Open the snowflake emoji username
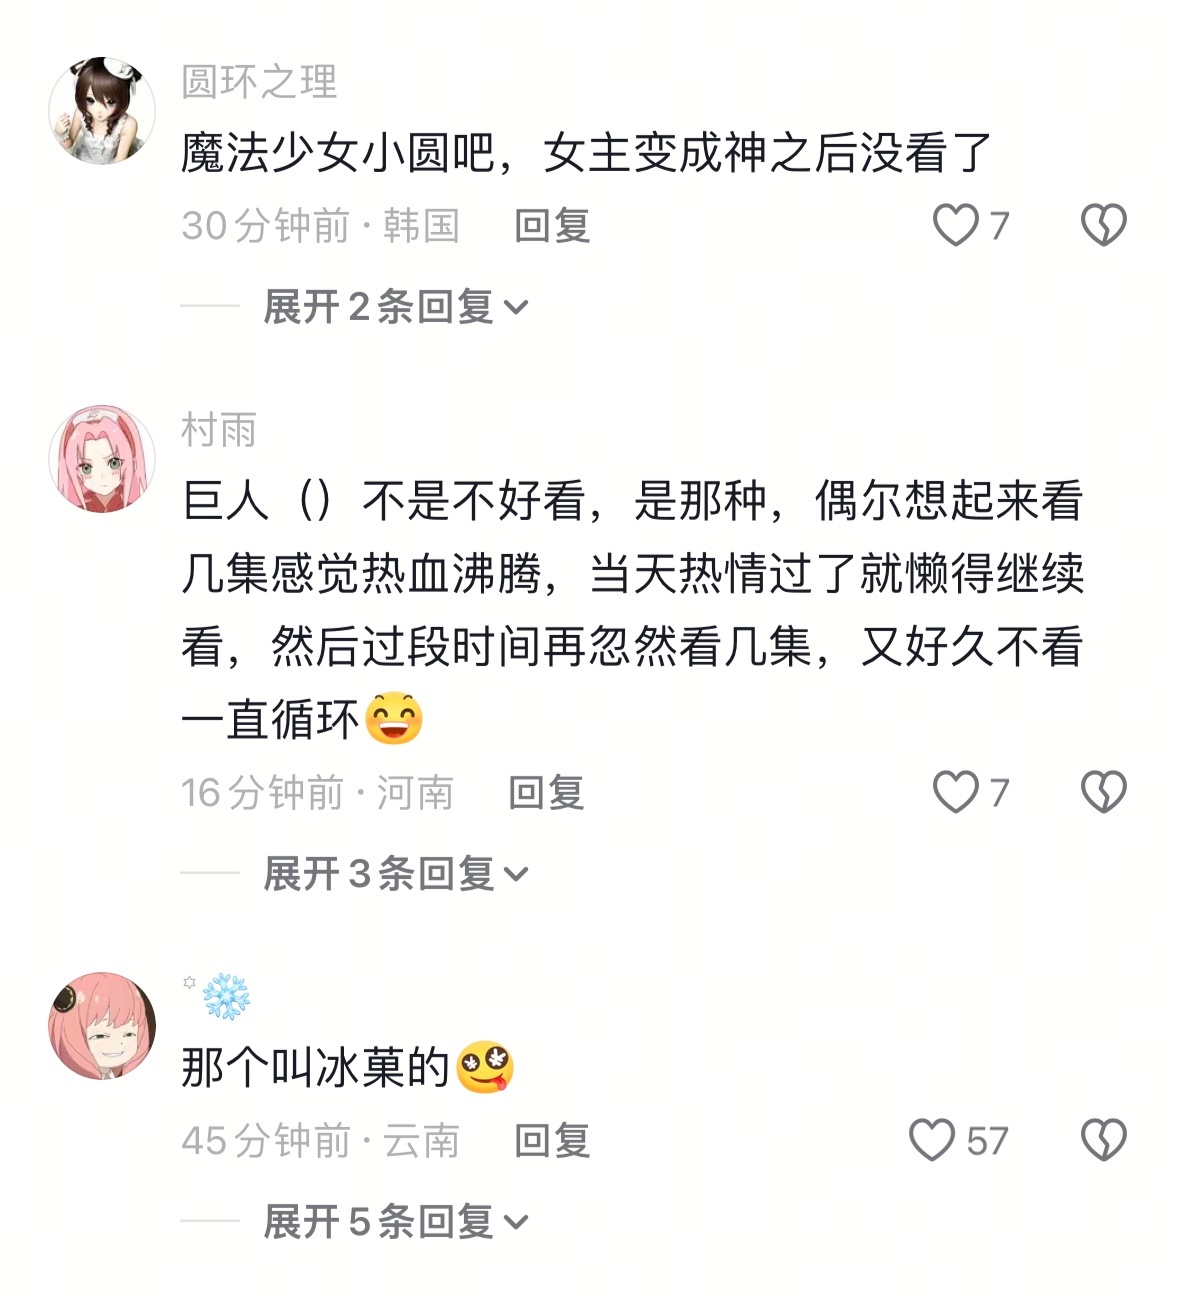 (216, 995)
